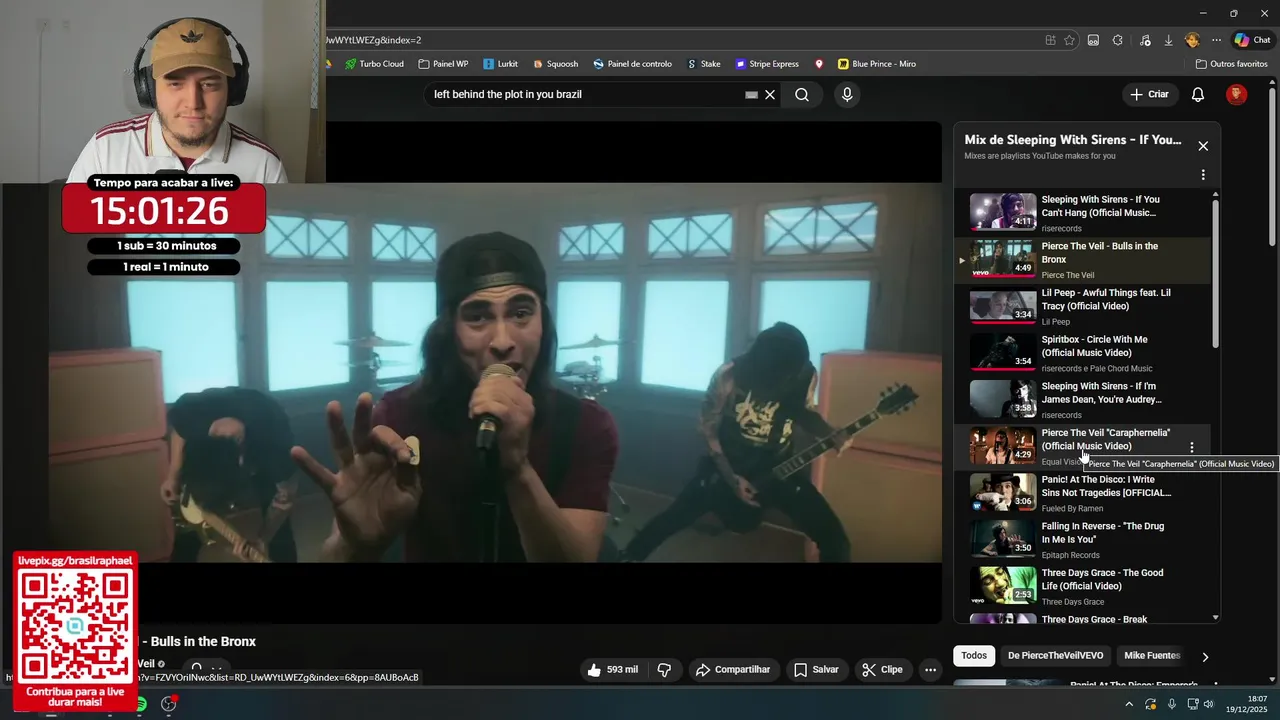The height and width of the screenshot is (720, 1280).
Task: Close the Mix playlist panel
Action: coord(1203,146)
